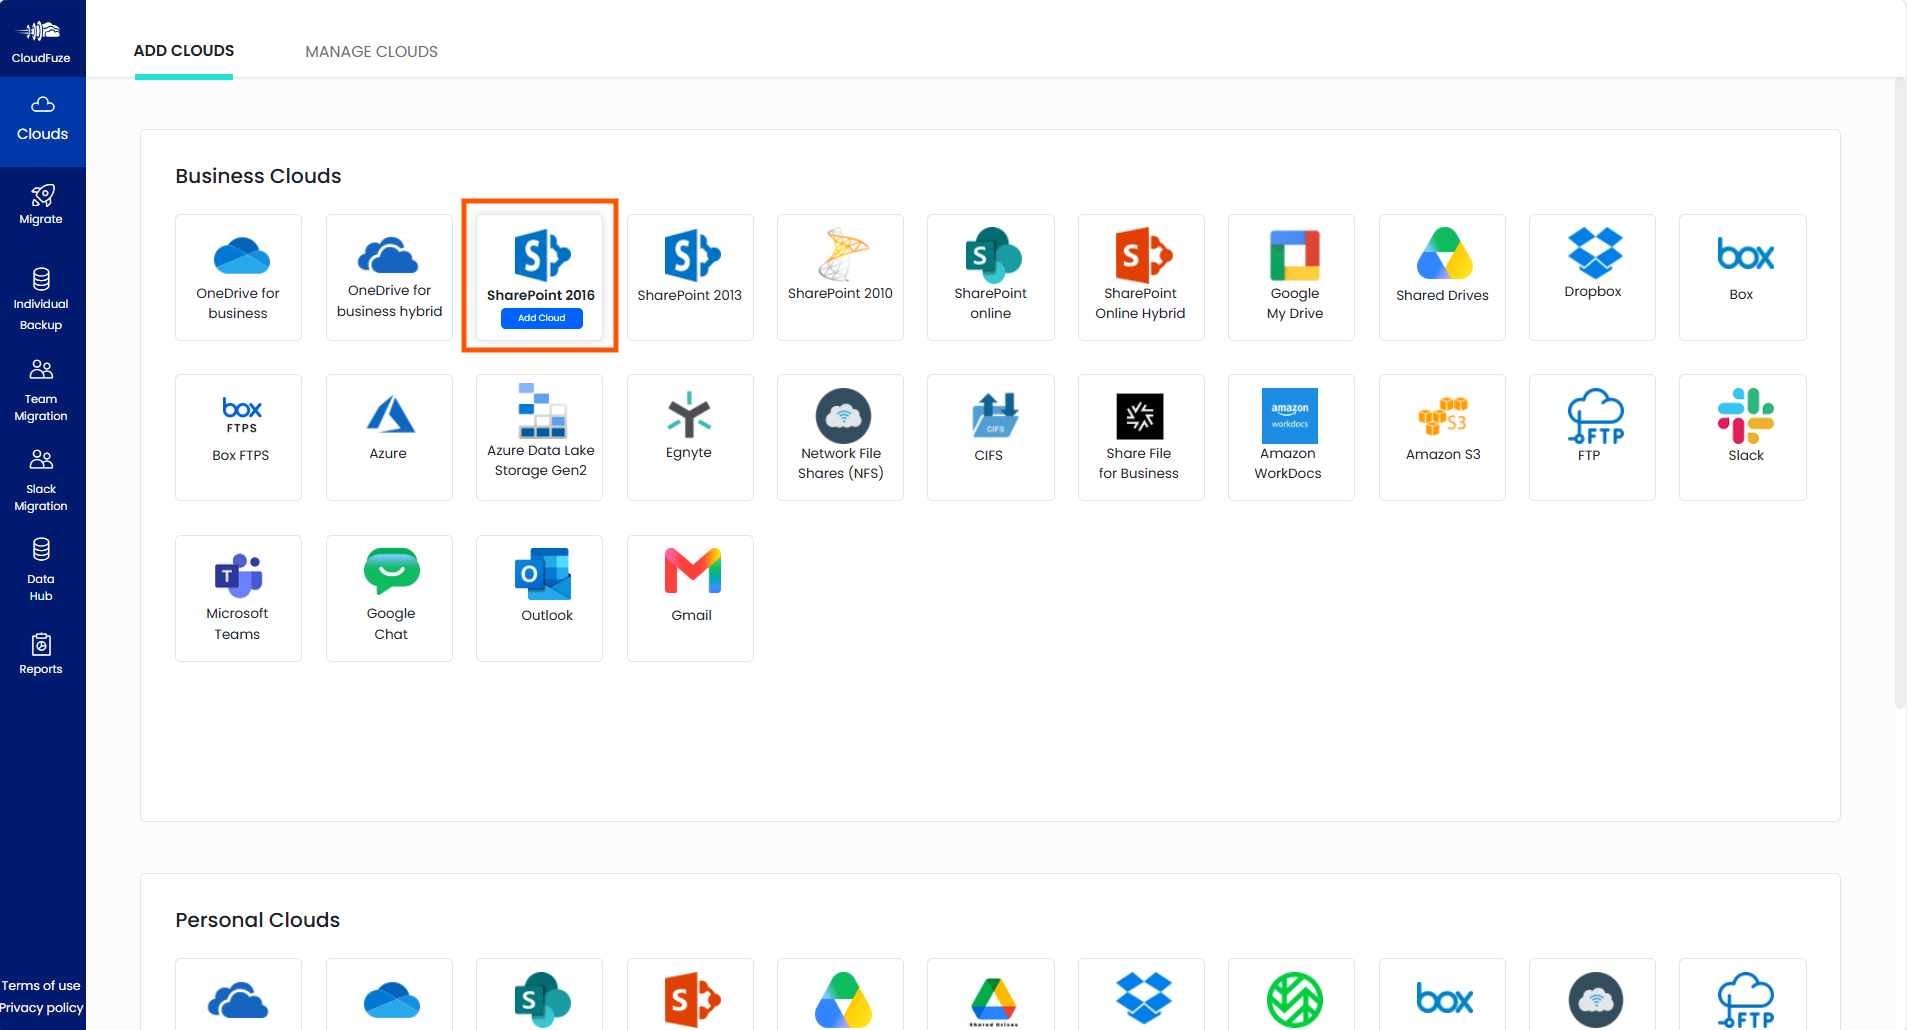The height and width of the screenshot is (1030, 1910).
Task: Choose the business FTP cloud
Action: tap(1592, 437)
